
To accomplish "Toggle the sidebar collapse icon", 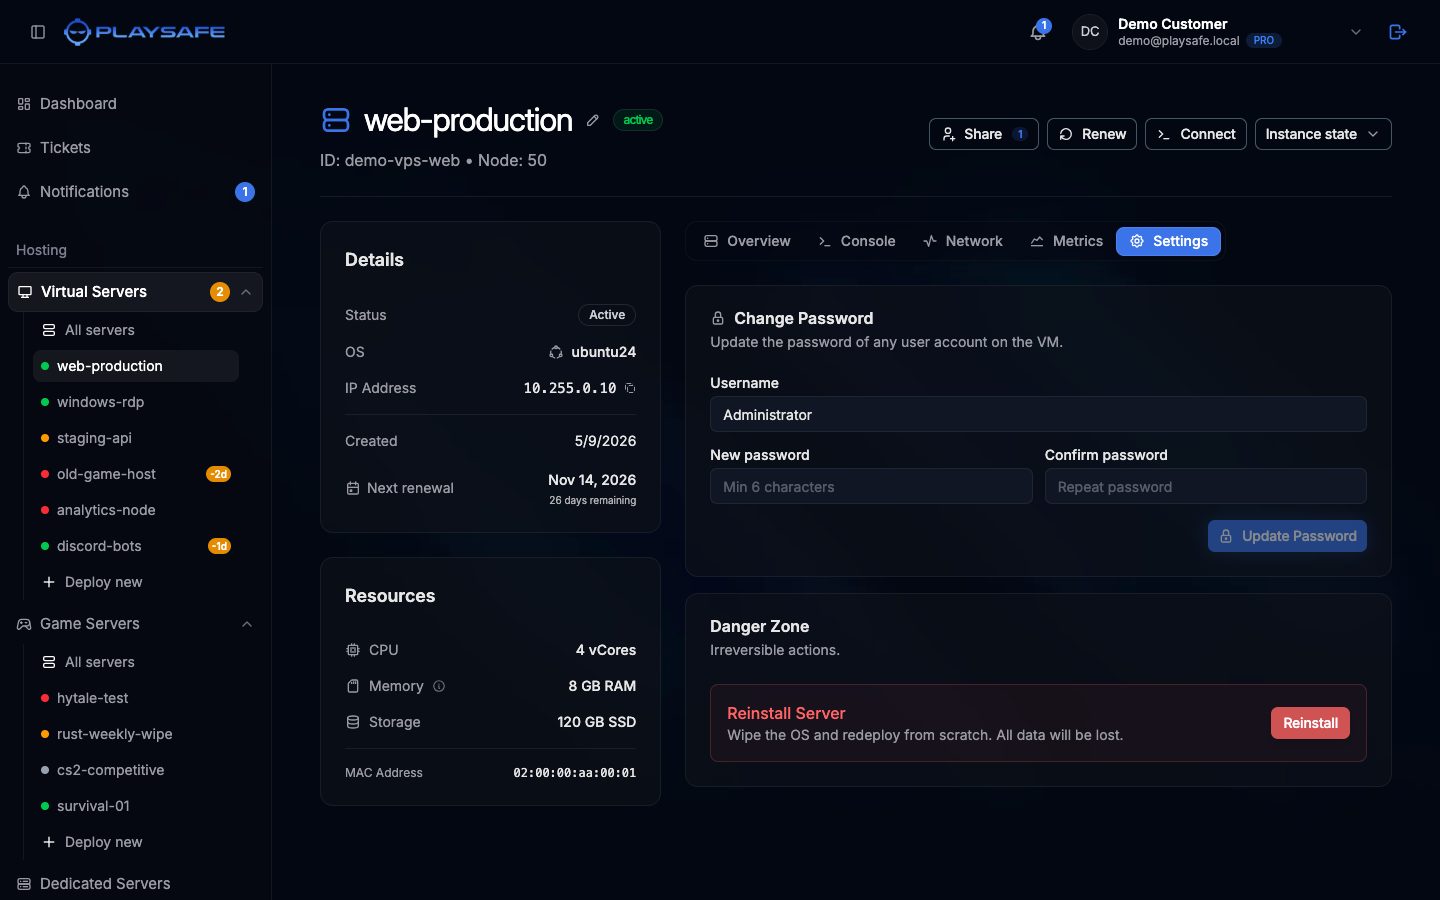I will [x=38, y=32].
